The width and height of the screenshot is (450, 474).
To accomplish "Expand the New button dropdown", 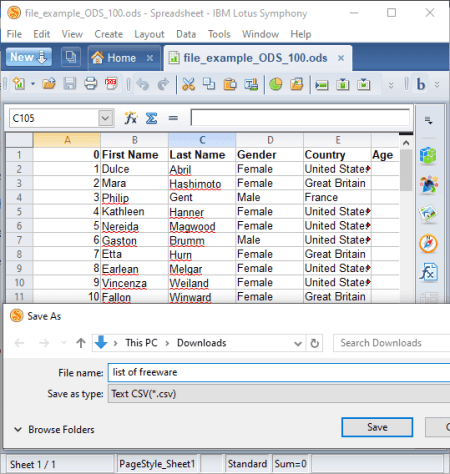I will (x=42, y=57).
